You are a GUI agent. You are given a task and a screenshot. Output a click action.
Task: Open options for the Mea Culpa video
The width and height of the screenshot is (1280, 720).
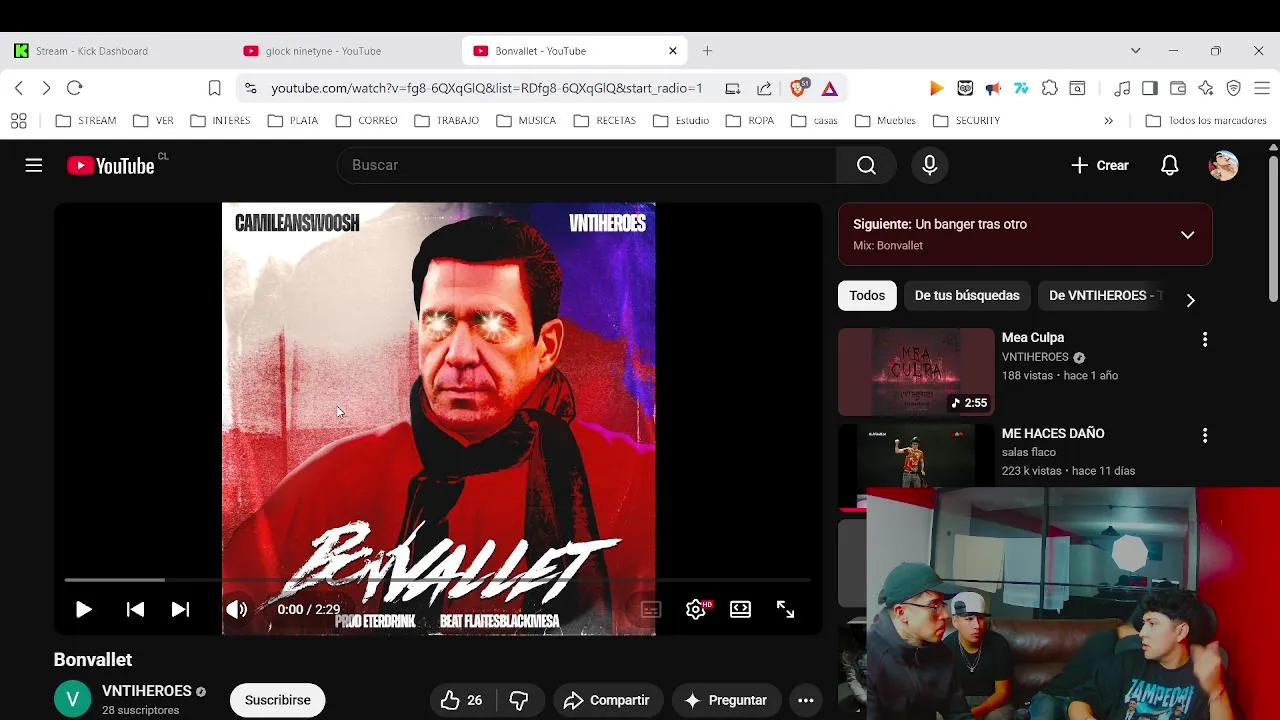(1204, 340)
